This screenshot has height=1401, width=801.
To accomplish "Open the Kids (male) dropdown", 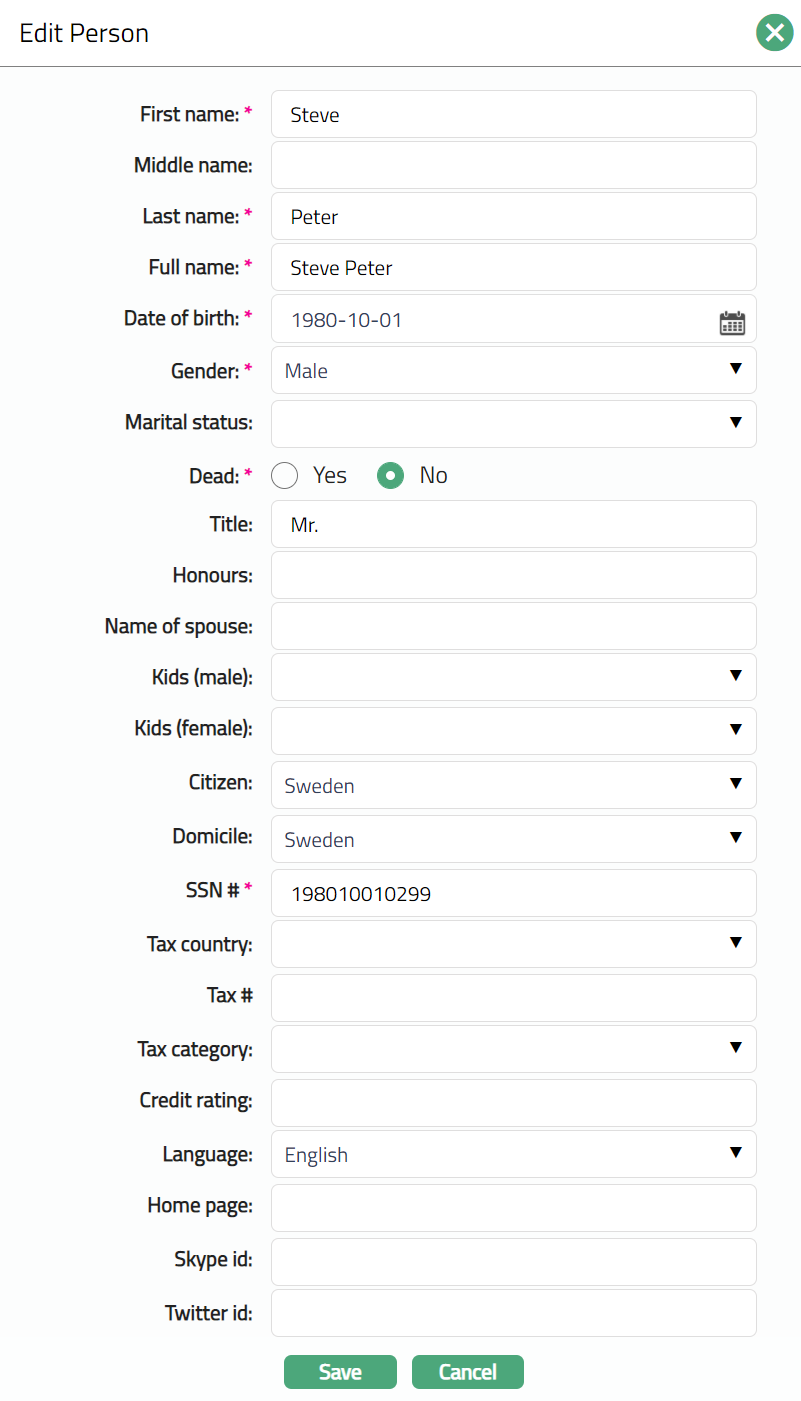I will 513,677.
